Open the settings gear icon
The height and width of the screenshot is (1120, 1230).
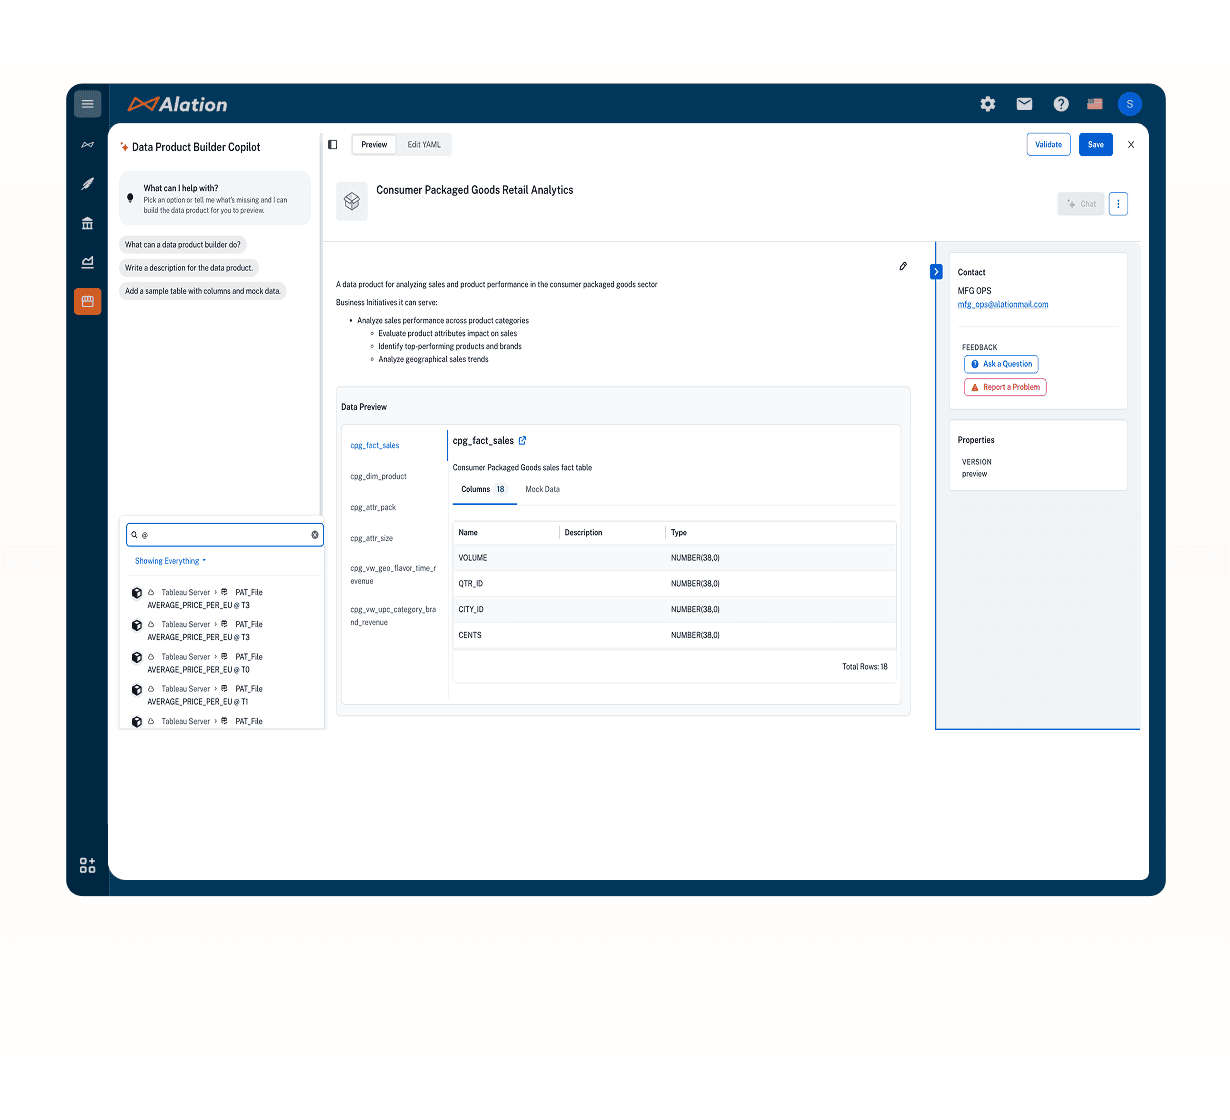click(988, 103)
